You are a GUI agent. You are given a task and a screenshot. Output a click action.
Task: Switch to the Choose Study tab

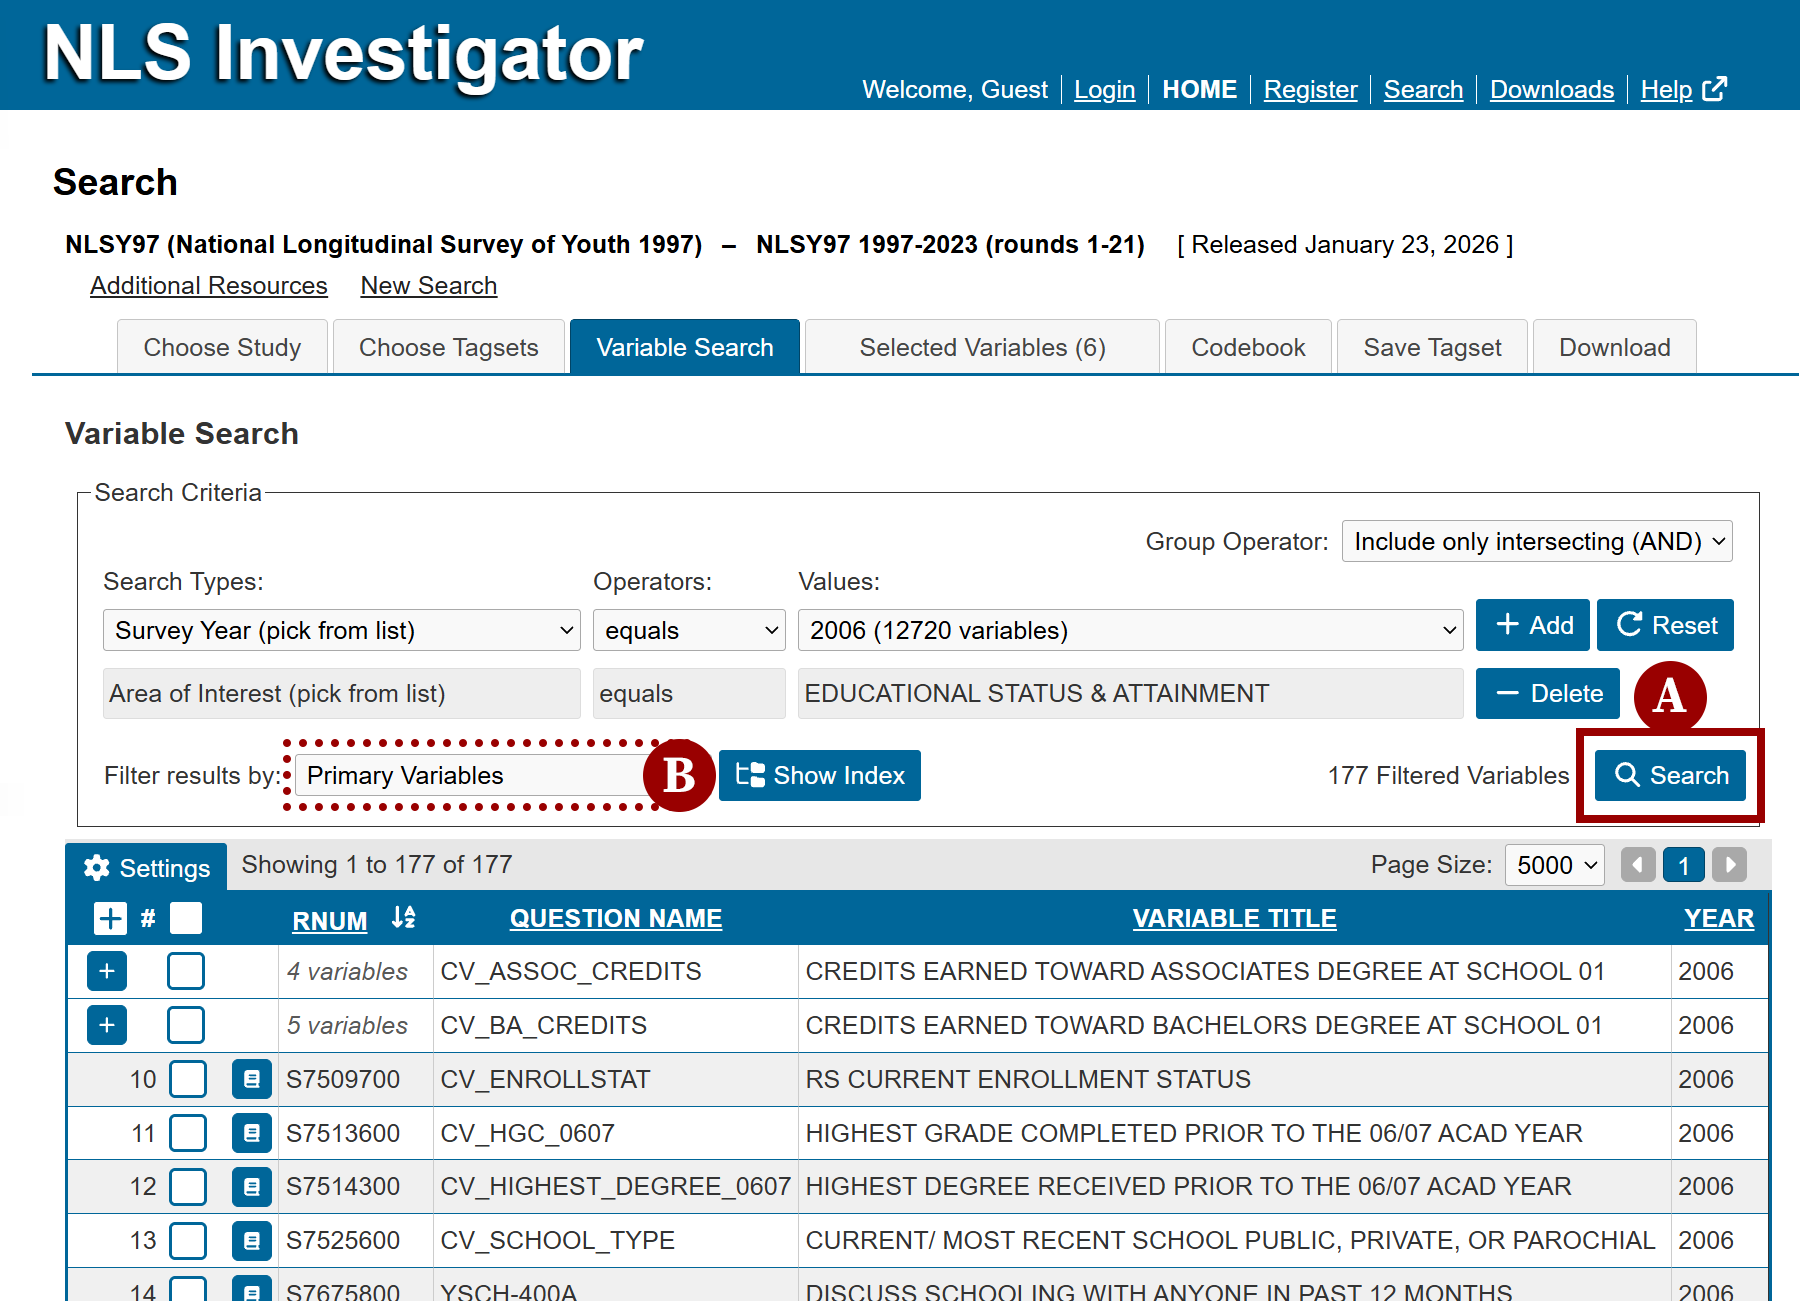(x=222, y=347)
